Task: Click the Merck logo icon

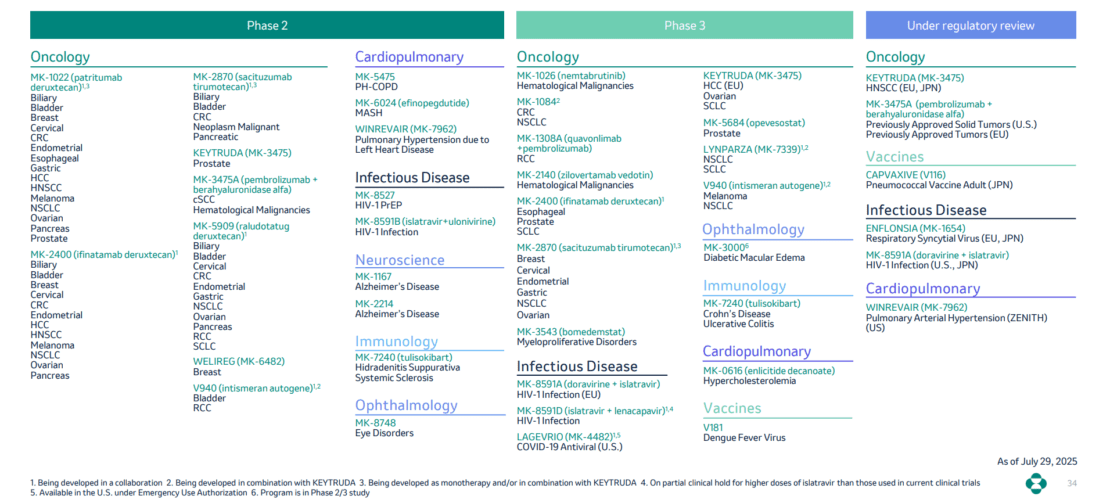Action: (1037, 484)
